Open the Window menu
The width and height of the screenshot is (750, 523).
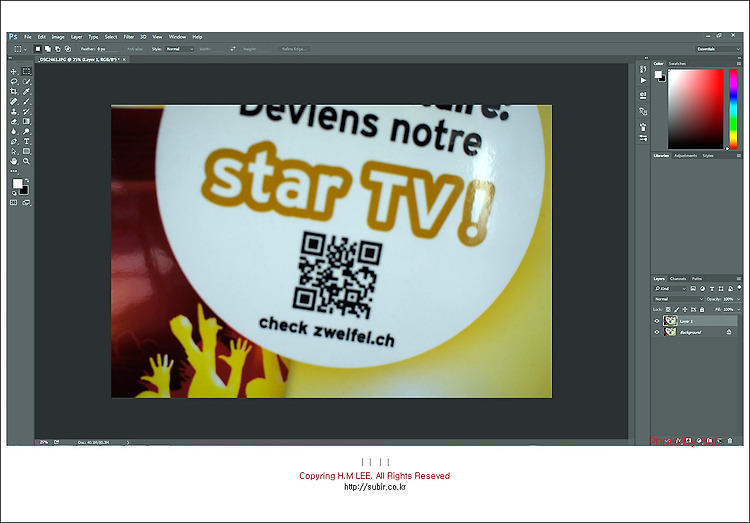177,37
